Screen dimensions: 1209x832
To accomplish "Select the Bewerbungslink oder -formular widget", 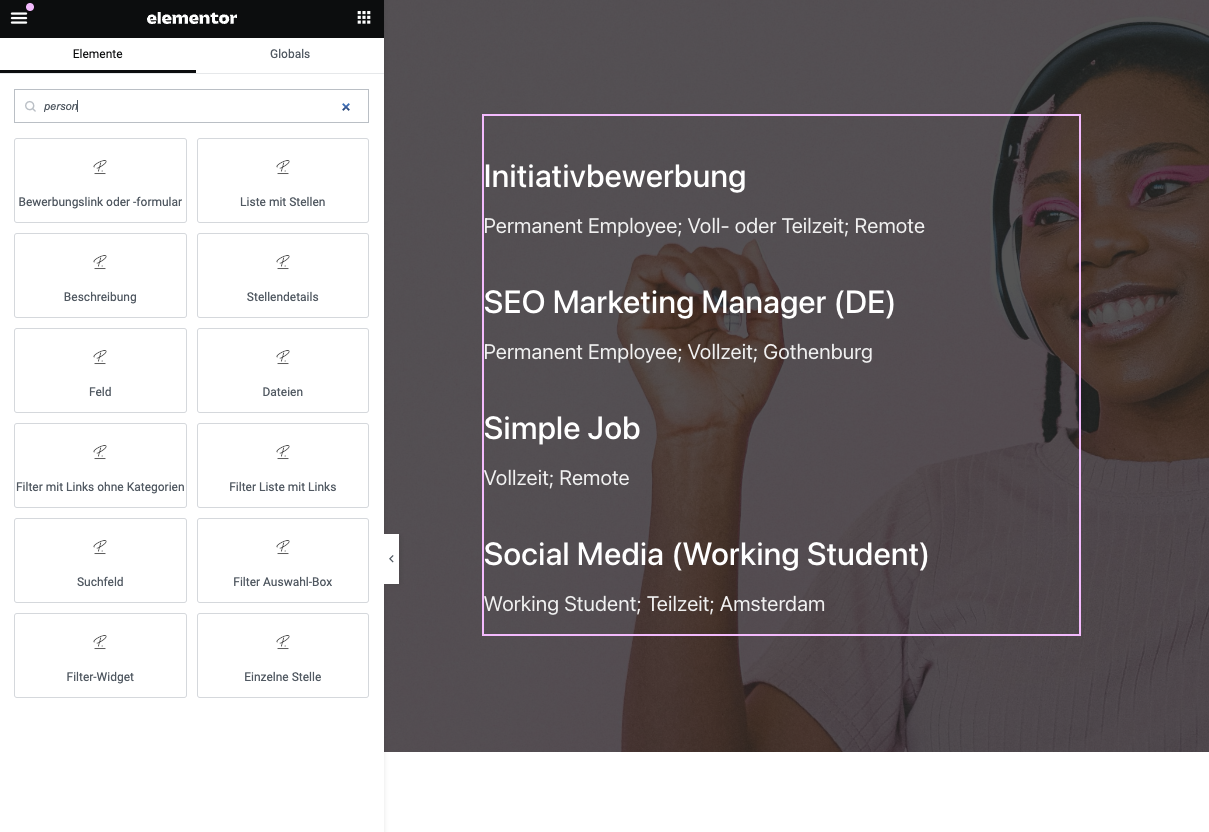I will (100, 180).
